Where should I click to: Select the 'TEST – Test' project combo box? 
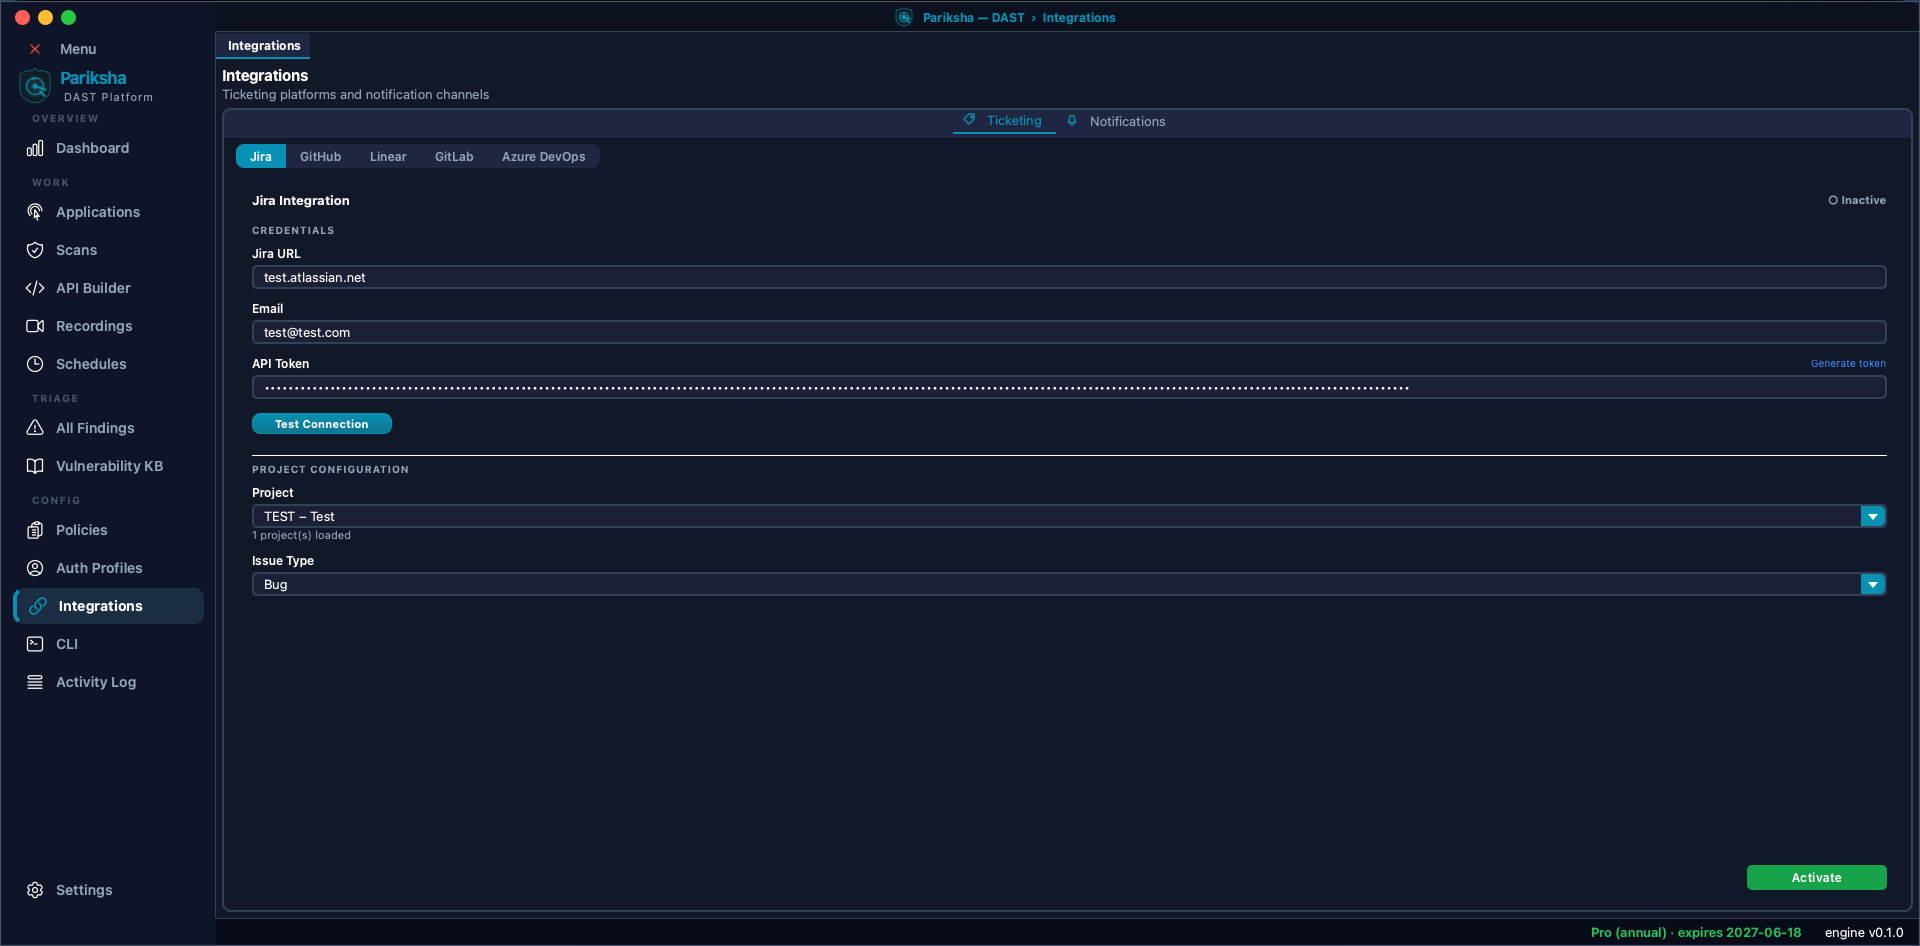(1069, 516)
